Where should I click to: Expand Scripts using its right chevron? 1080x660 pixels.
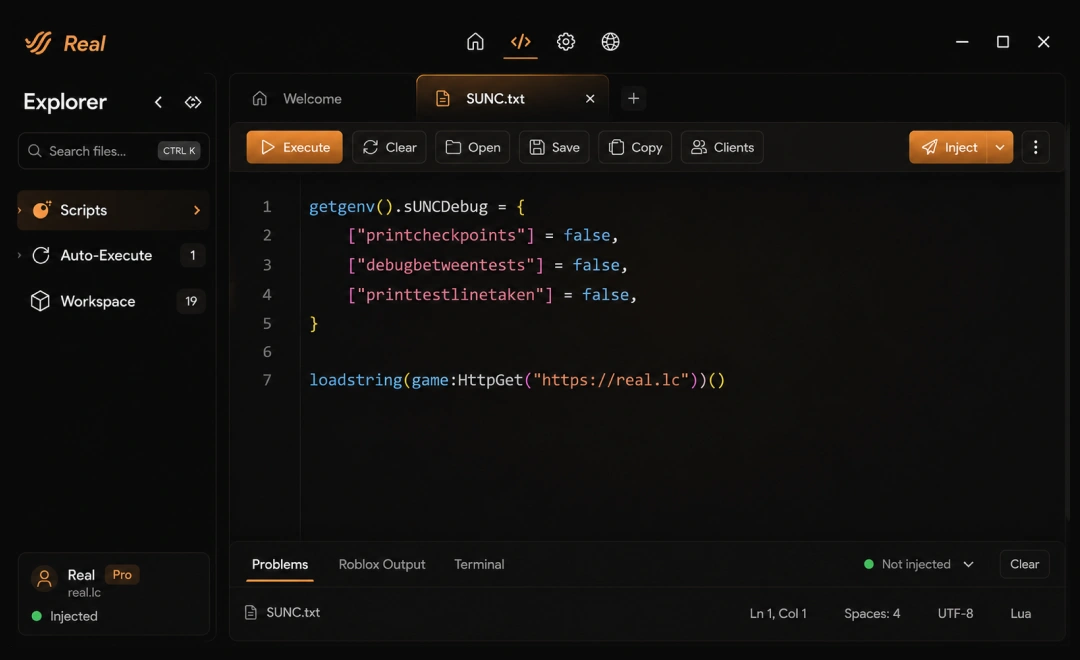tap(197, 210)
